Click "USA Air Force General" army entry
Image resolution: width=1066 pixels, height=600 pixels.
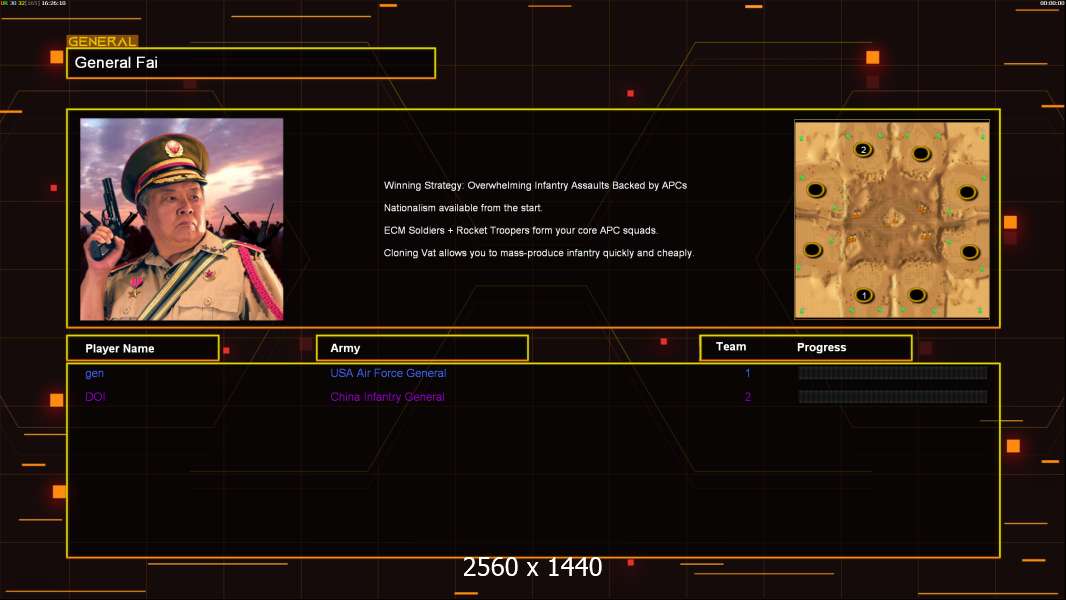(388, 373)
